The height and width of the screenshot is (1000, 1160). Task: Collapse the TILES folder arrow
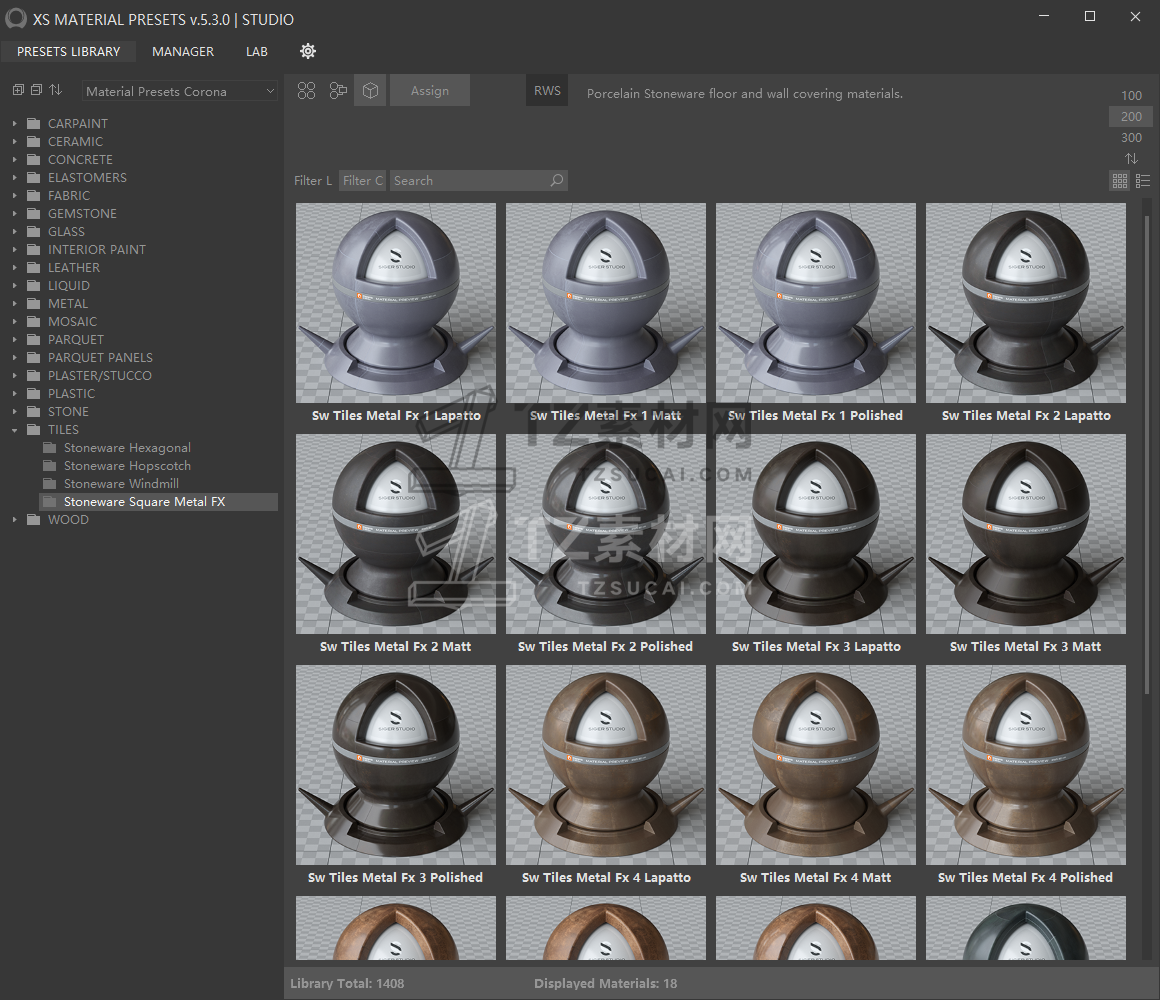coord(15,430)
